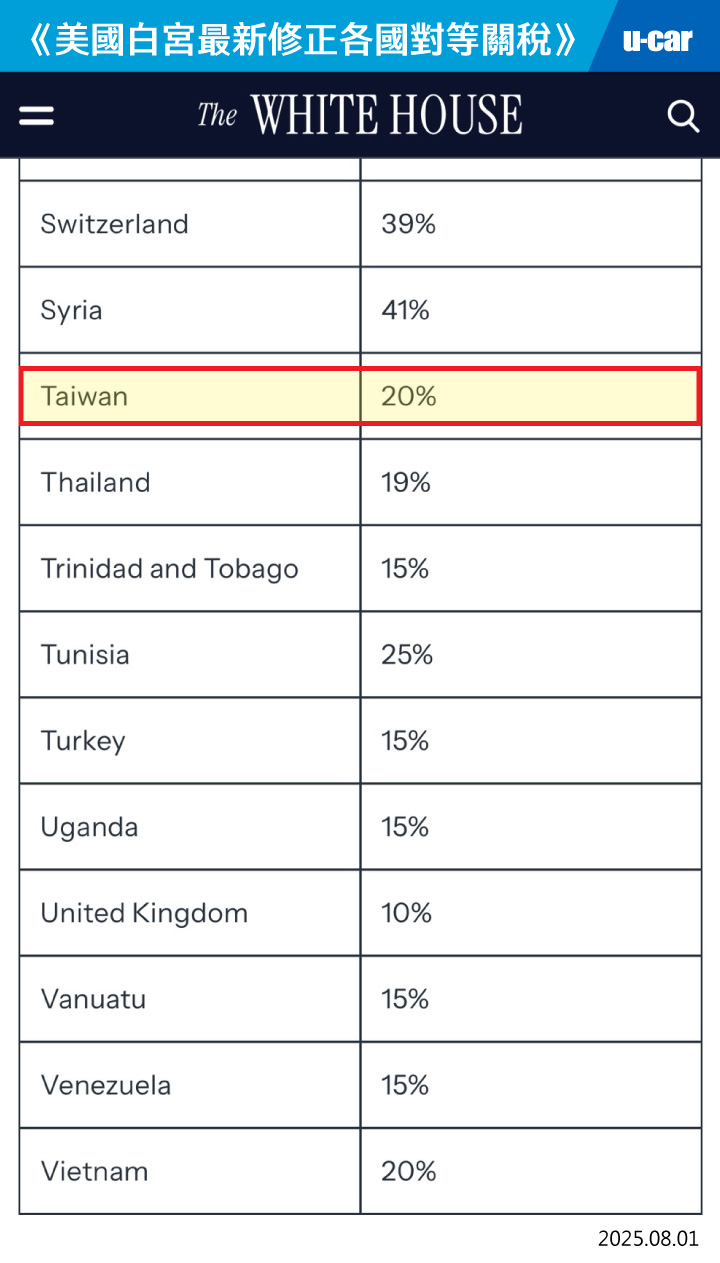Click The White House logo

(x=359, y=115)
